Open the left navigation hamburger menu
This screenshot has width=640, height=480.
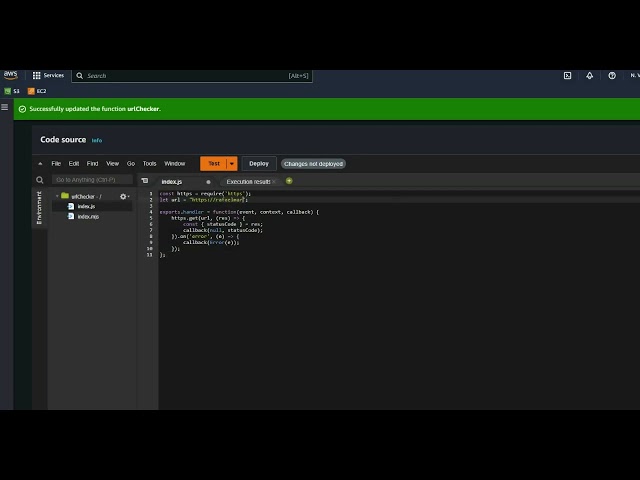point(5,107)
